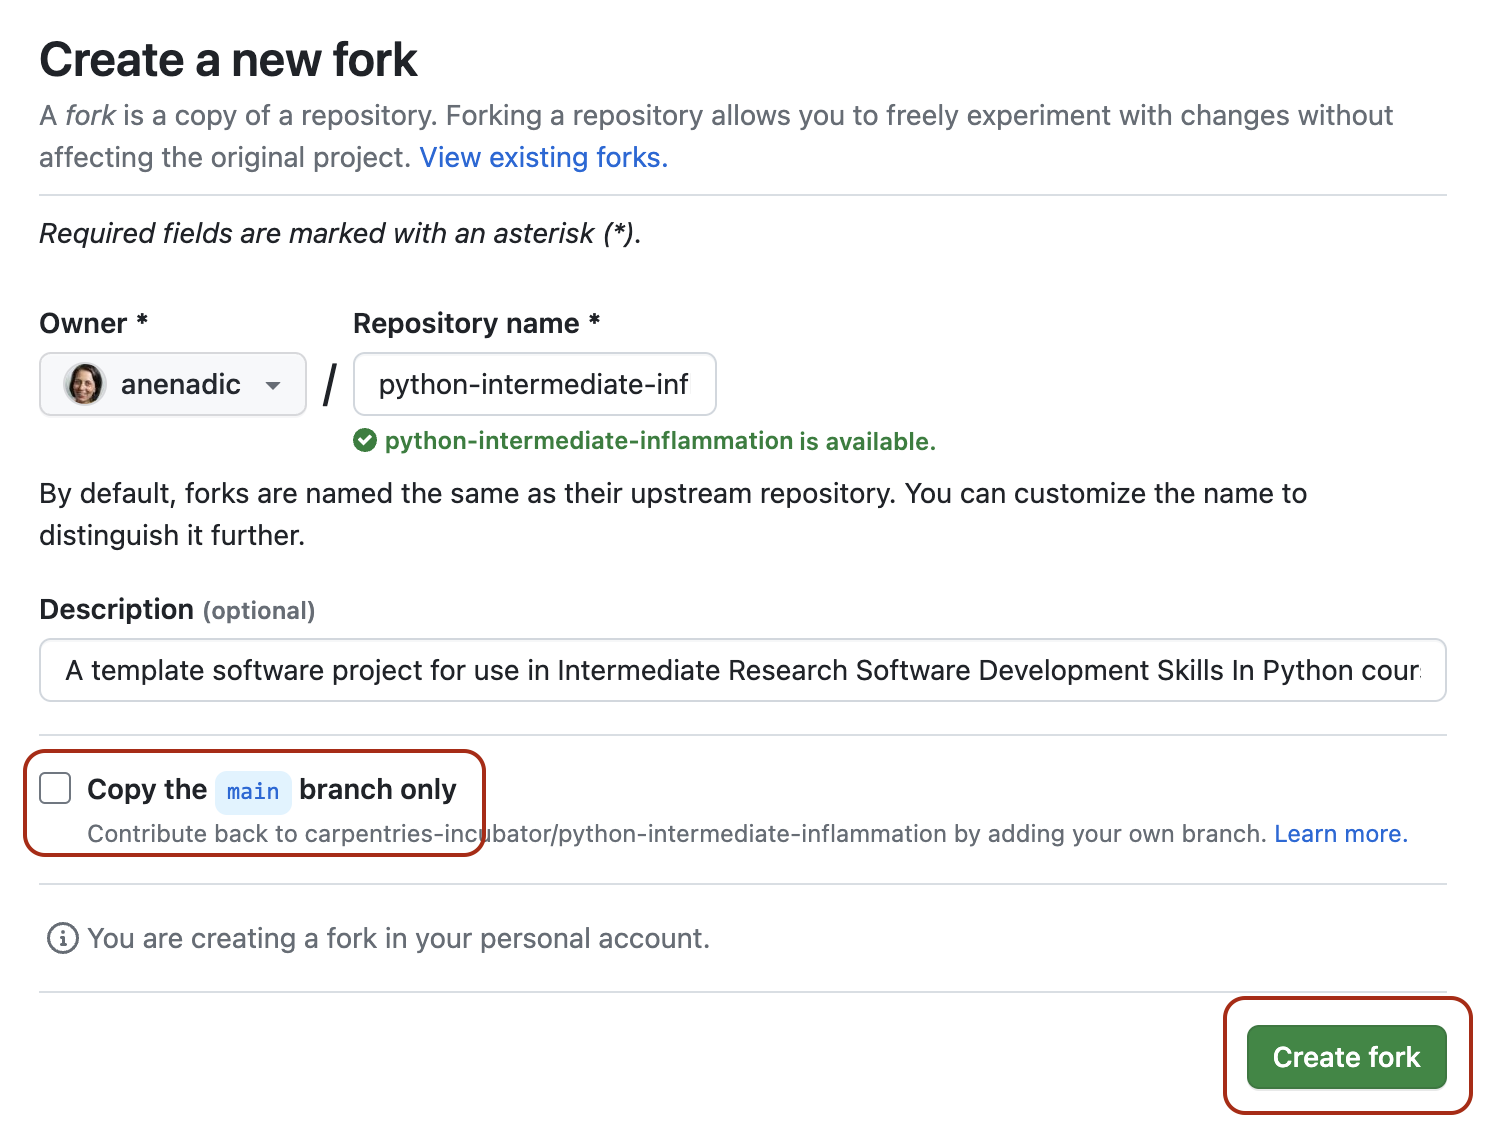Click the main branch label badge

coord(252,791)
